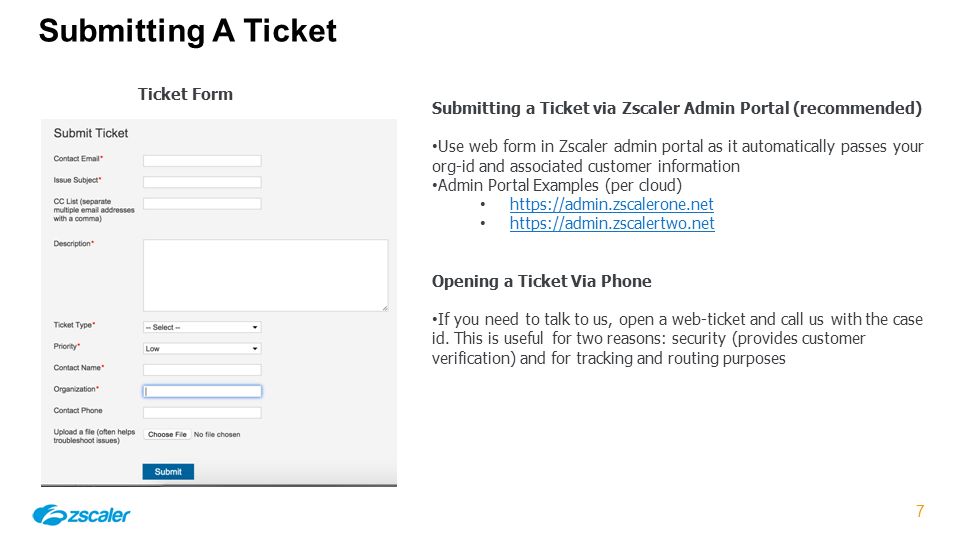Click the Issue Subject input field

tap(202, 182)
